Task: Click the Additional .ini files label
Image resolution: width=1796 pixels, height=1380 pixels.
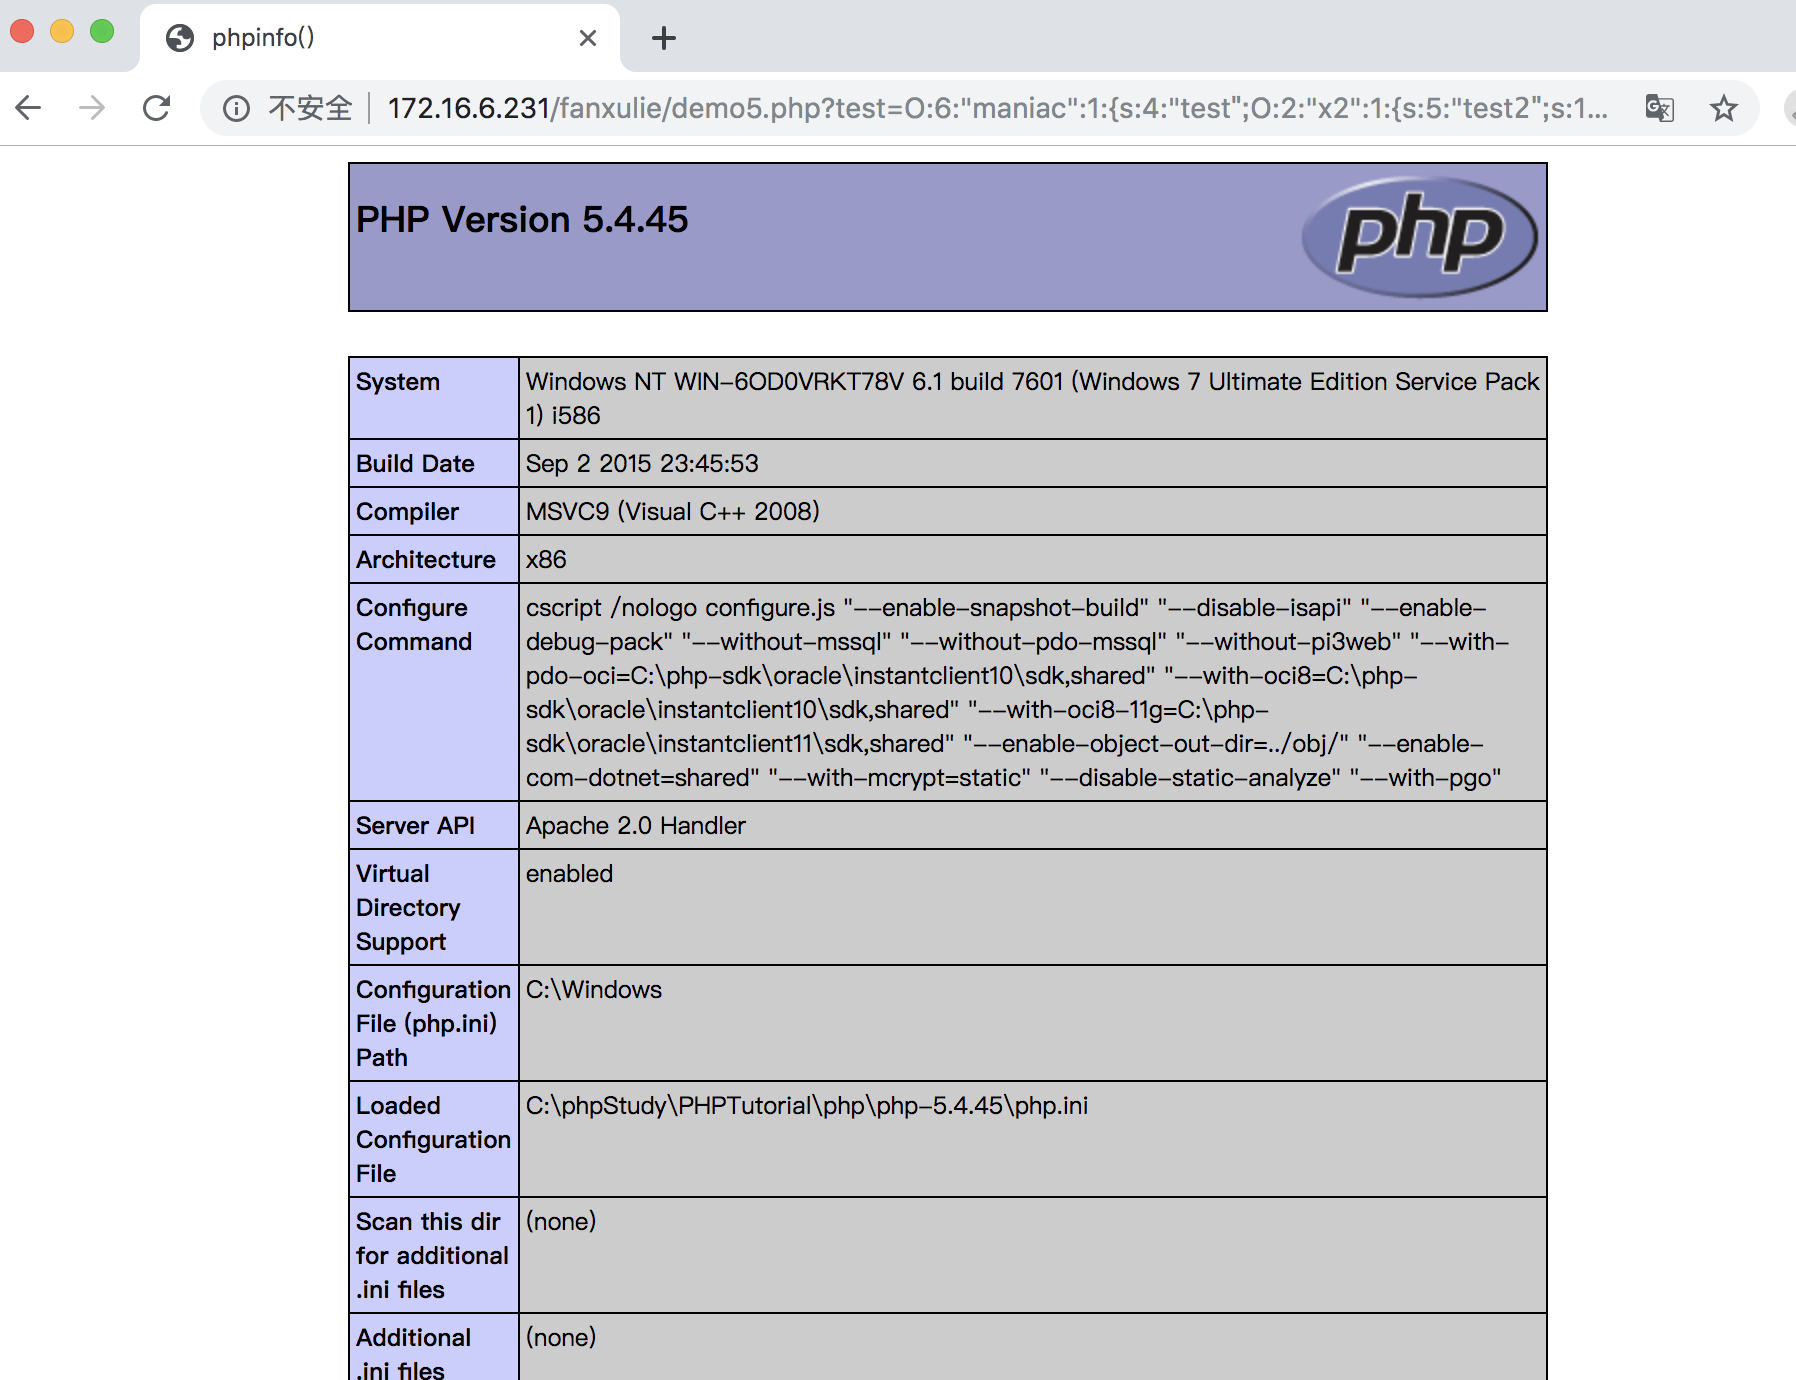Action: click(413, 1353)
